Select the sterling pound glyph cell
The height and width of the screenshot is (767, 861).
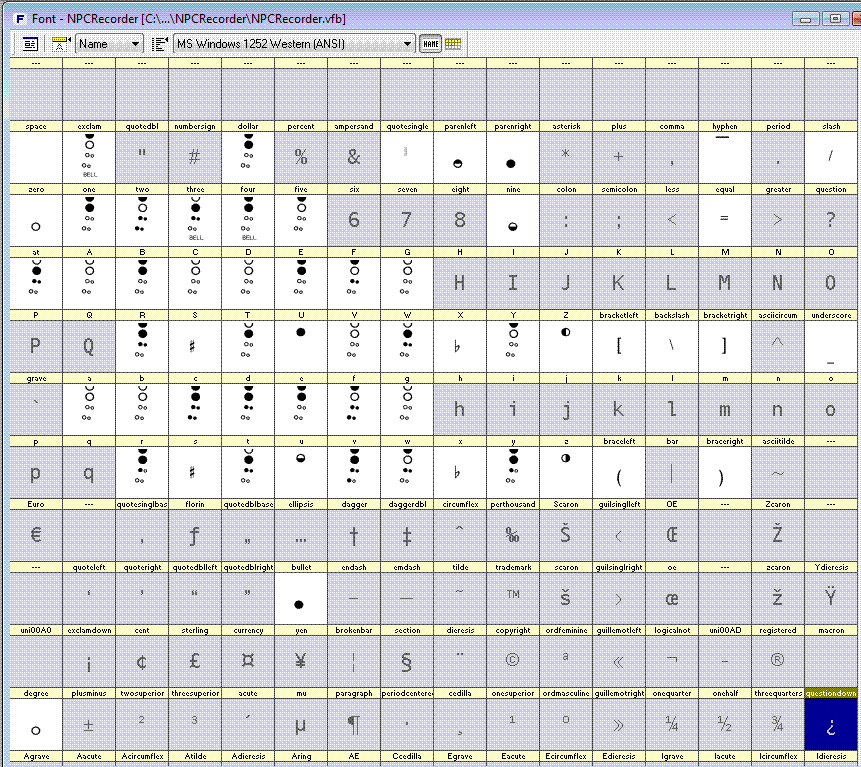click(195, 661)
